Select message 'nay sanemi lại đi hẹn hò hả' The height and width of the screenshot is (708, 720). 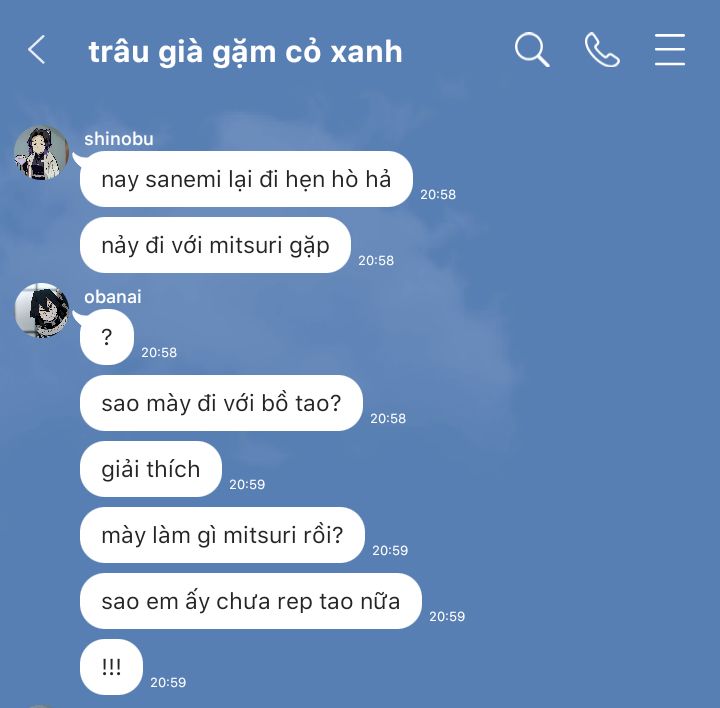point(246,179)
